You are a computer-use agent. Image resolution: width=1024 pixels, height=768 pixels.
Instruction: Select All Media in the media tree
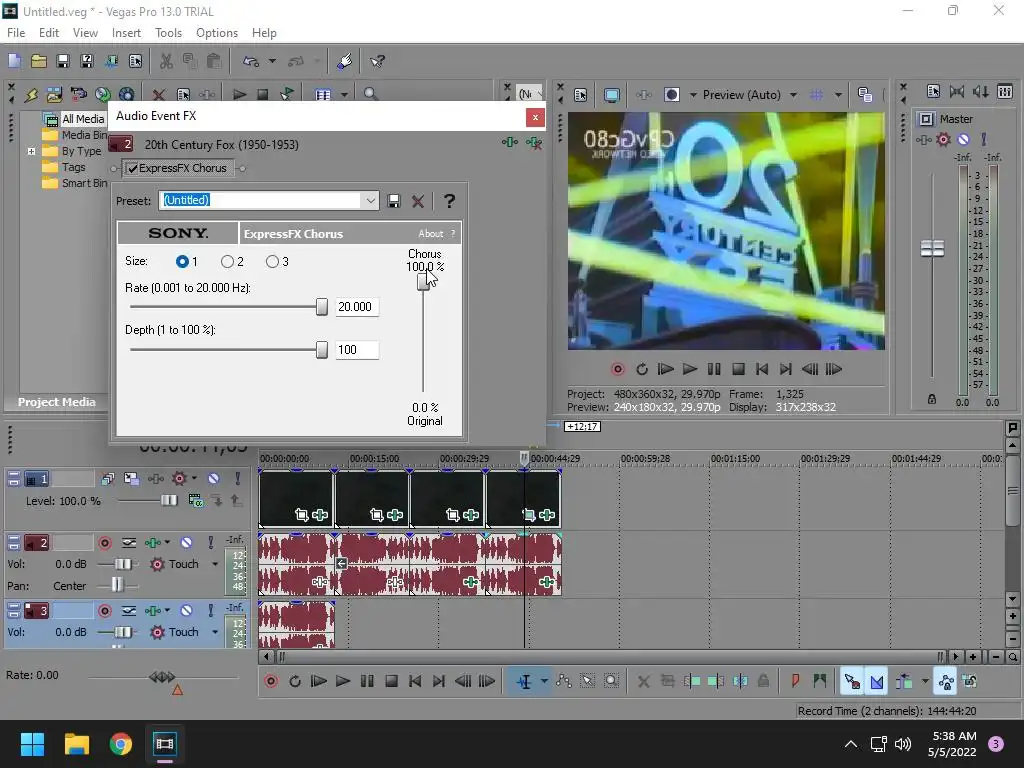point(83,119)
